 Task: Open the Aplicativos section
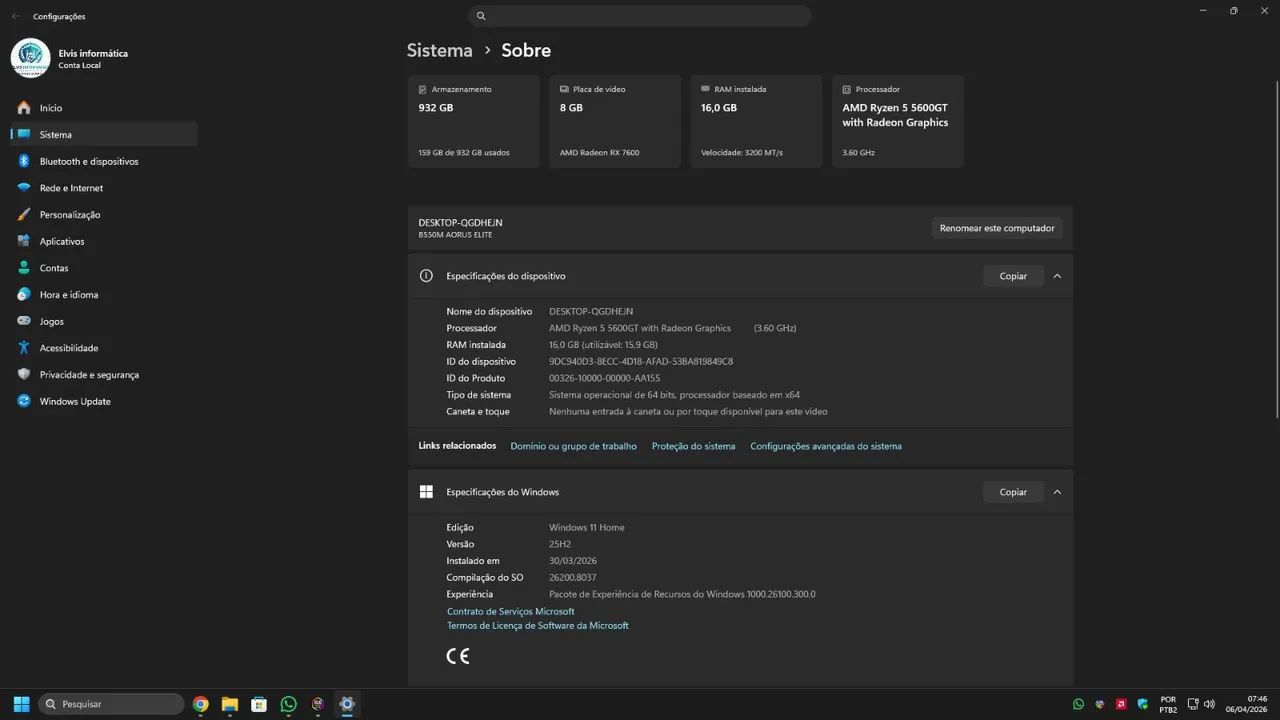coord(104,241)
